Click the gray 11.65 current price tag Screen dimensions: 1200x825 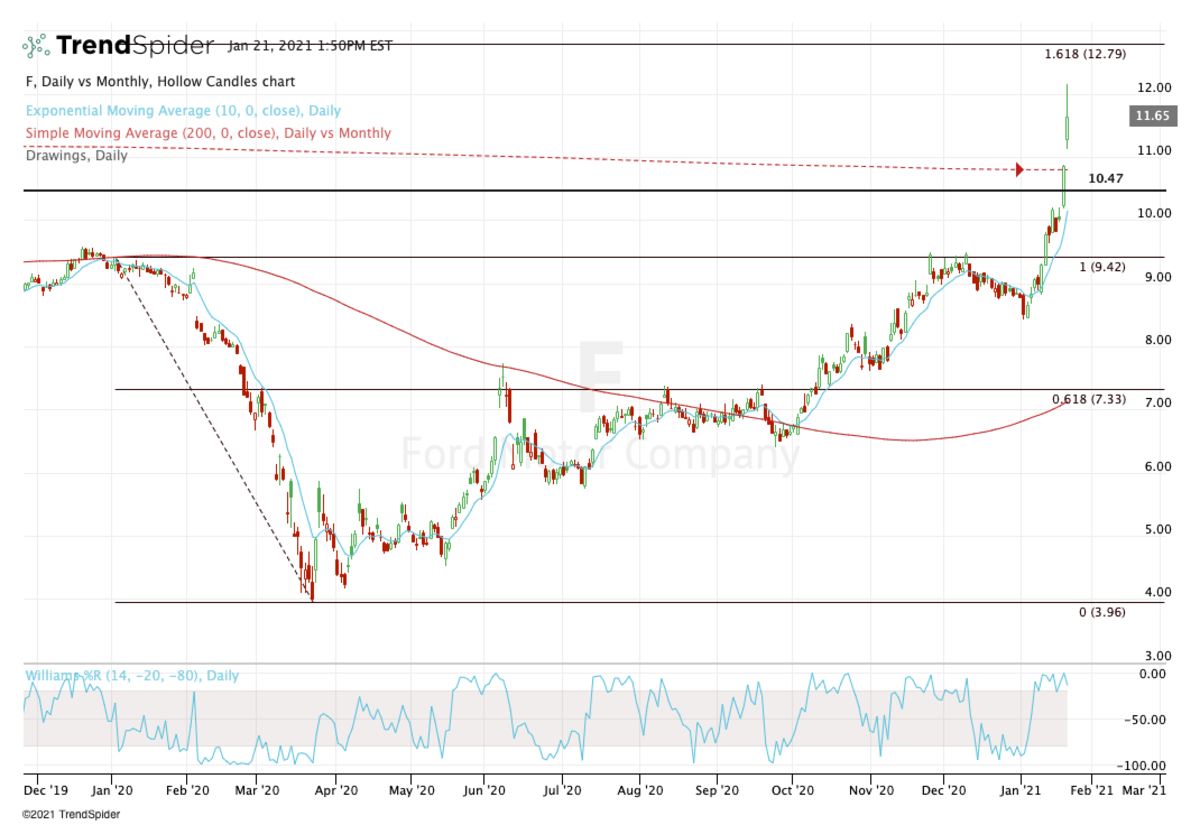coord(1146,117)
